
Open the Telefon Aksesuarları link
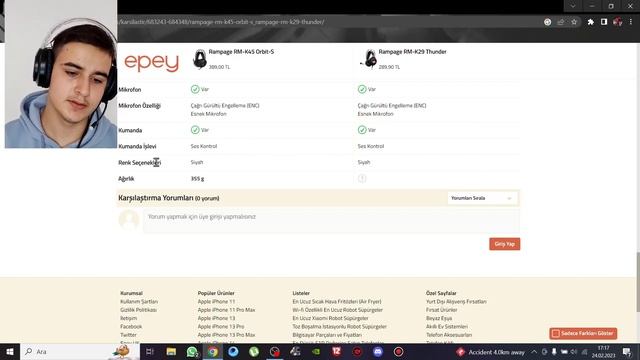[449, 335]
